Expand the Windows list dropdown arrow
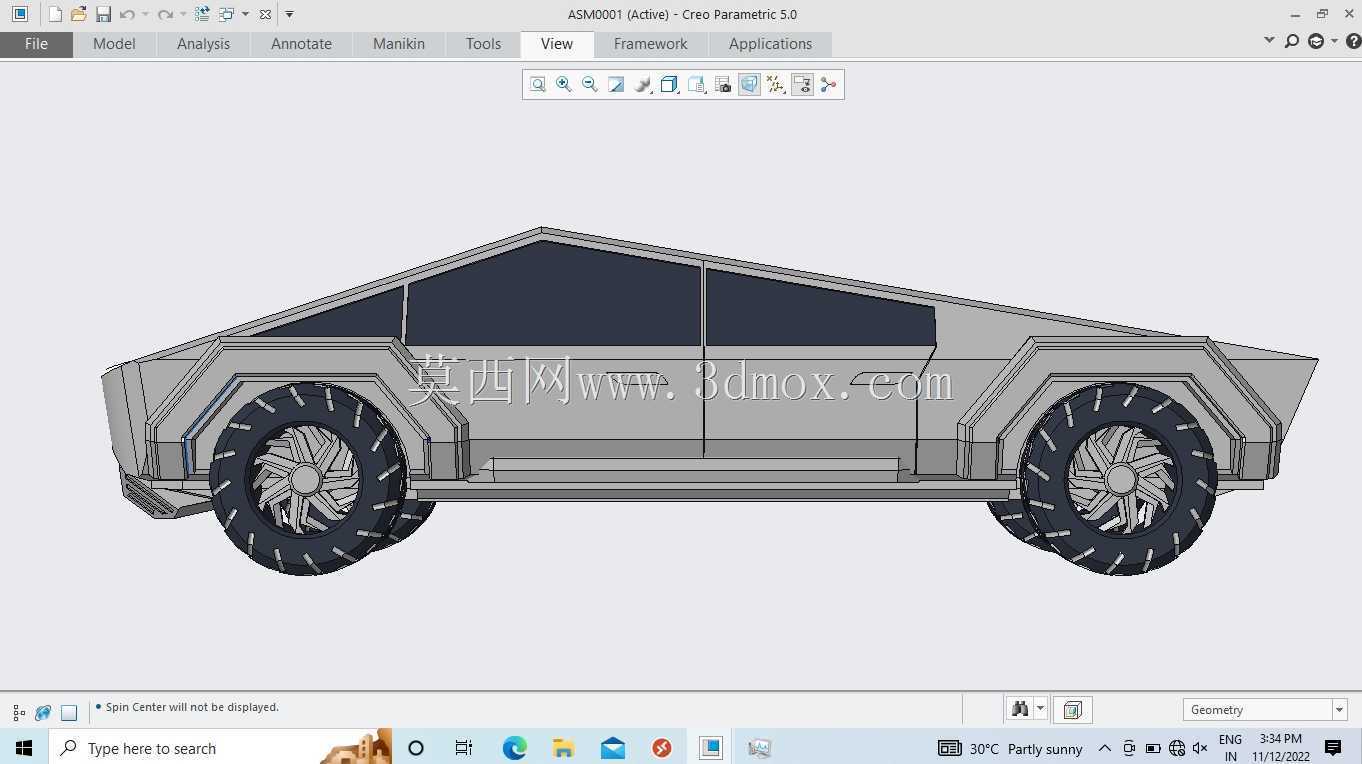The width and height of the screenshot is (1362, 764). coord(245,14)
